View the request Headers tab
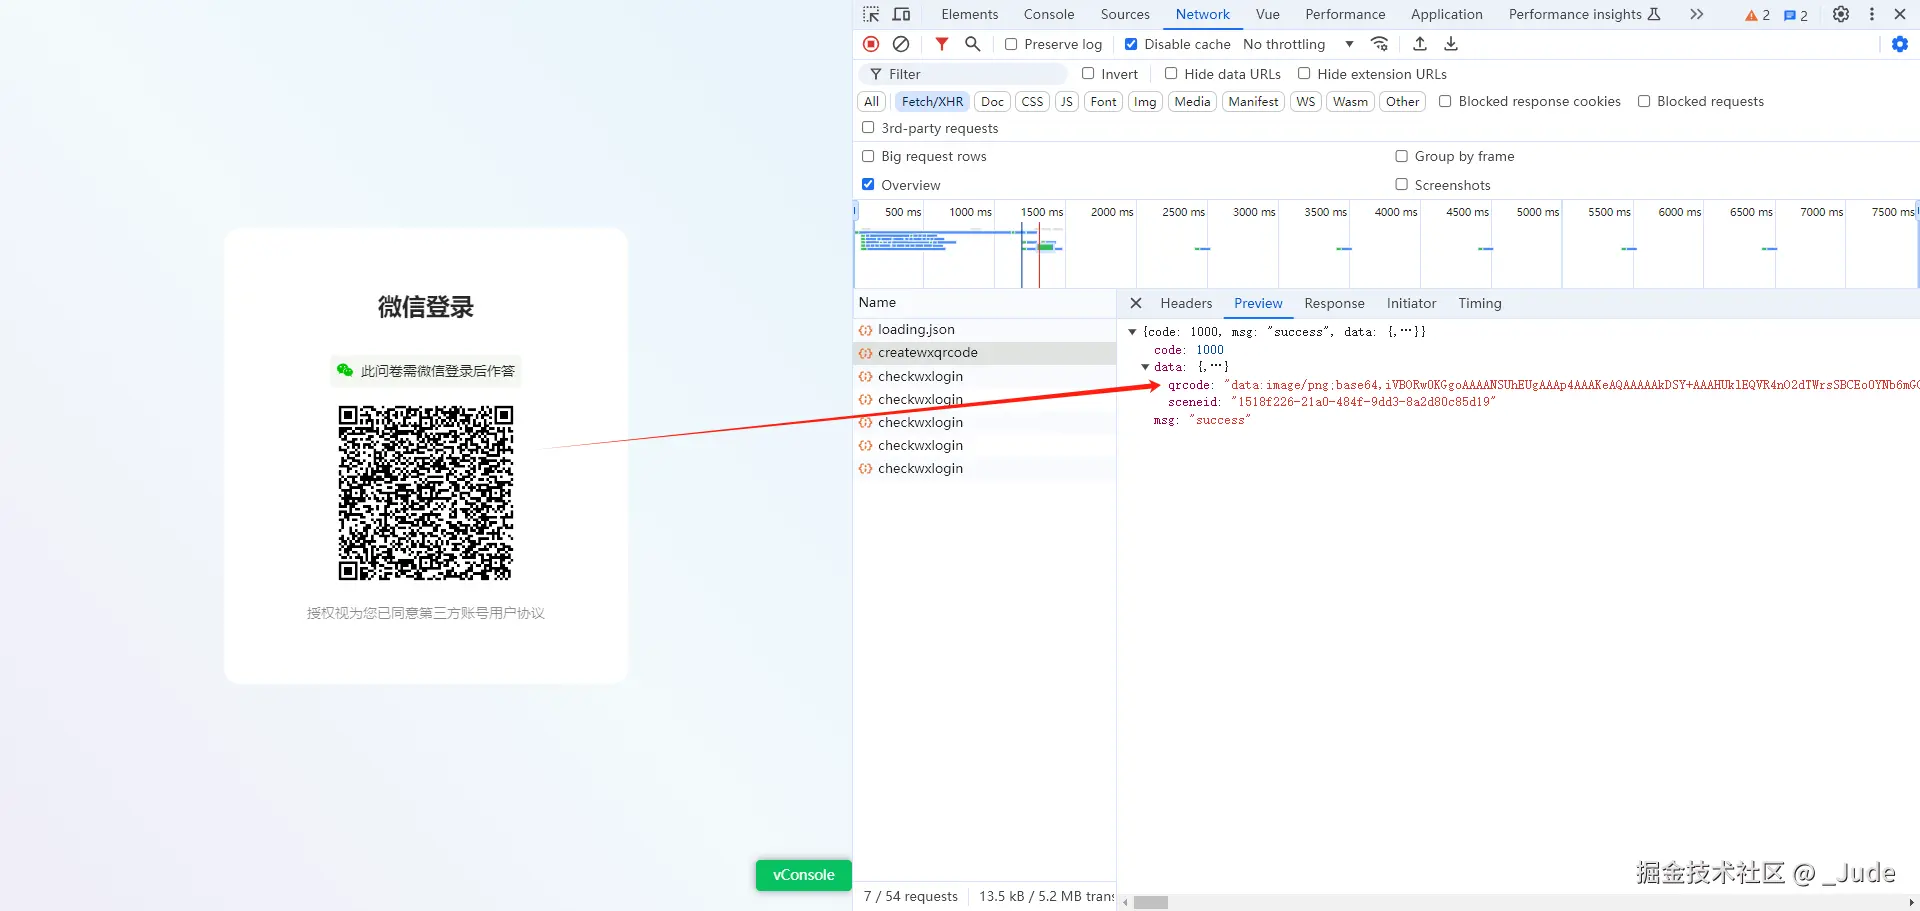Screen dimensions: 1920x911 1186,303
